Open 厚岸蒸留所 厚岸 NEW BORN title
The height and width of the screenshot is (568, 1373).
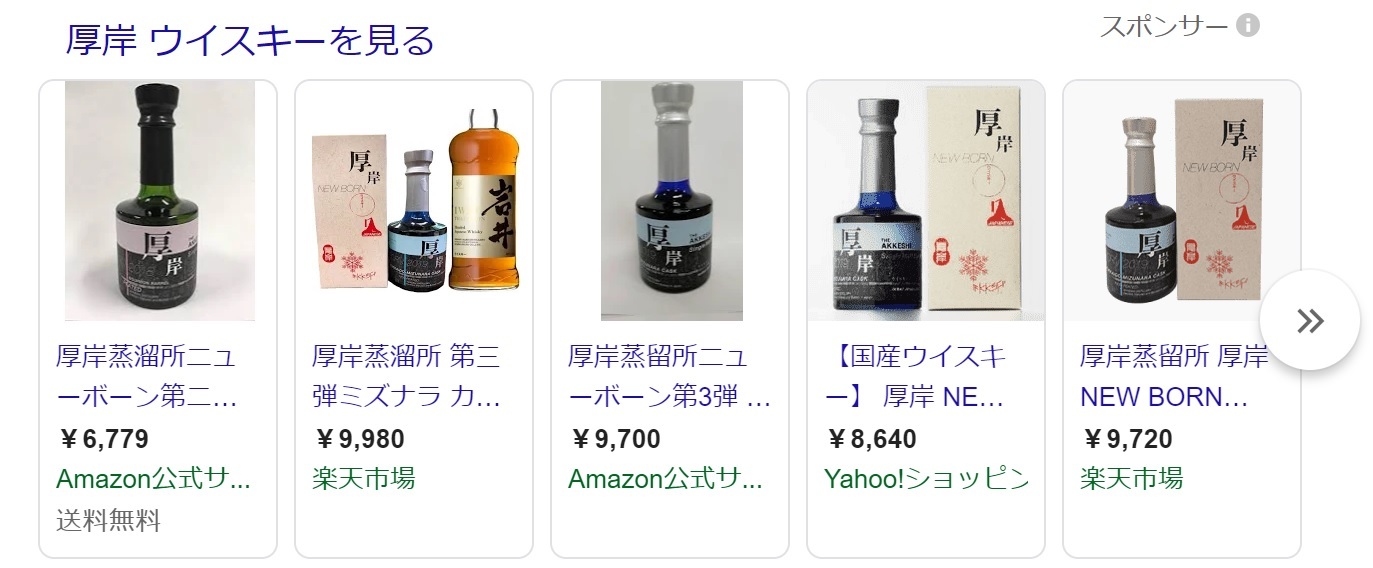point(1174,376)
